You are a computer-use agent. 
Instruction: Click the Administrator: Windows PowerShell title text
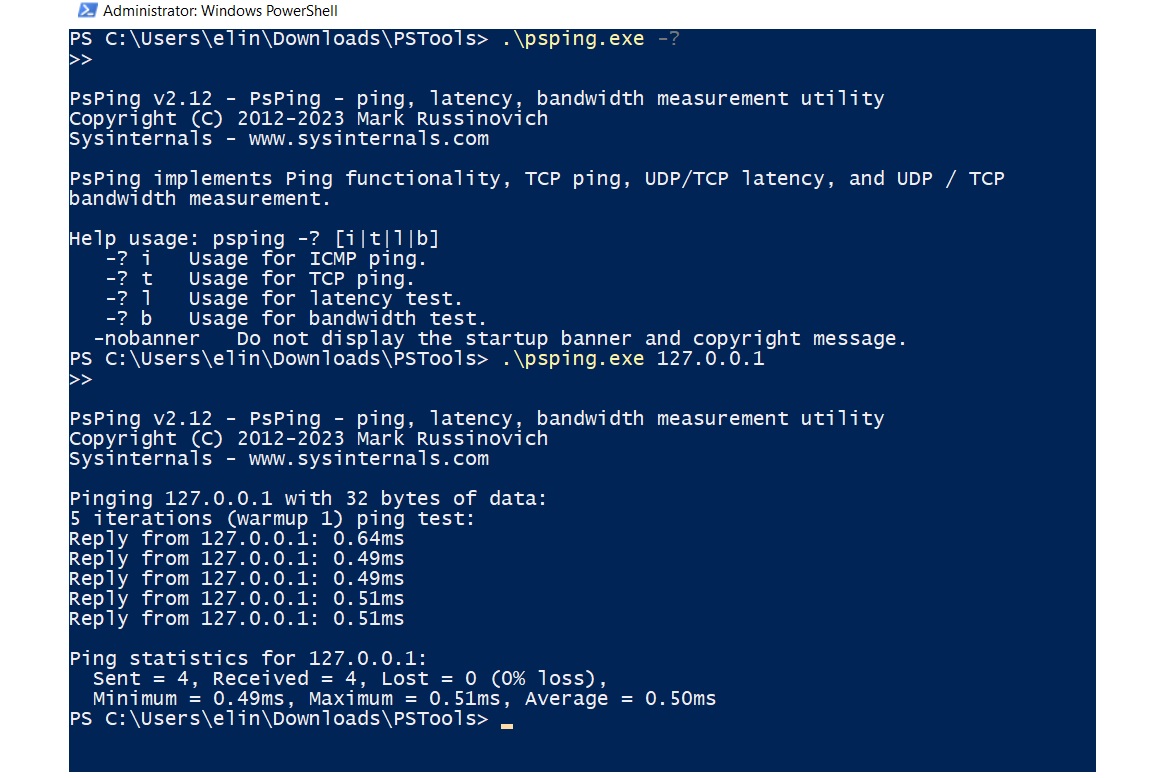(220, 11)
